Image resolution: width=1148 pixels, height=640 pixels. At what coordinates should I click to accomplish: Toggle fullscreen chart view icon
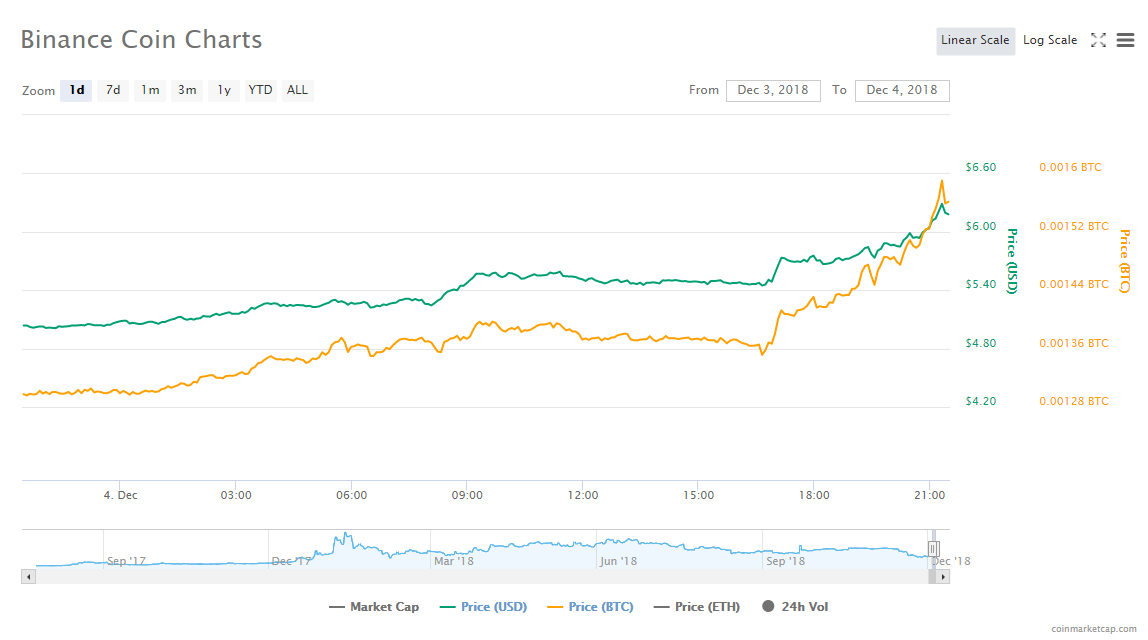pyautogui.click(x=1098, y=40)
